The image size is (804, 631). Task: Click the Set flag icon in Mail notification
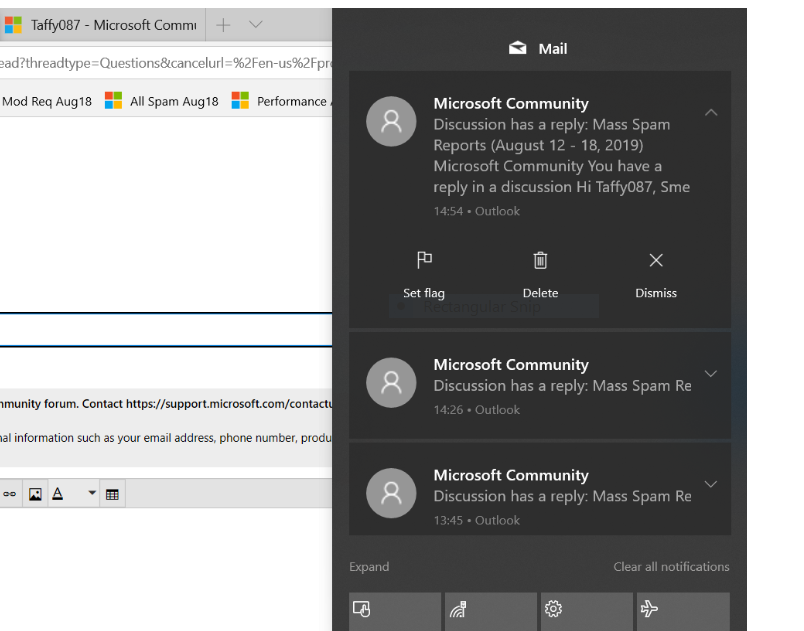coord(424,260)
